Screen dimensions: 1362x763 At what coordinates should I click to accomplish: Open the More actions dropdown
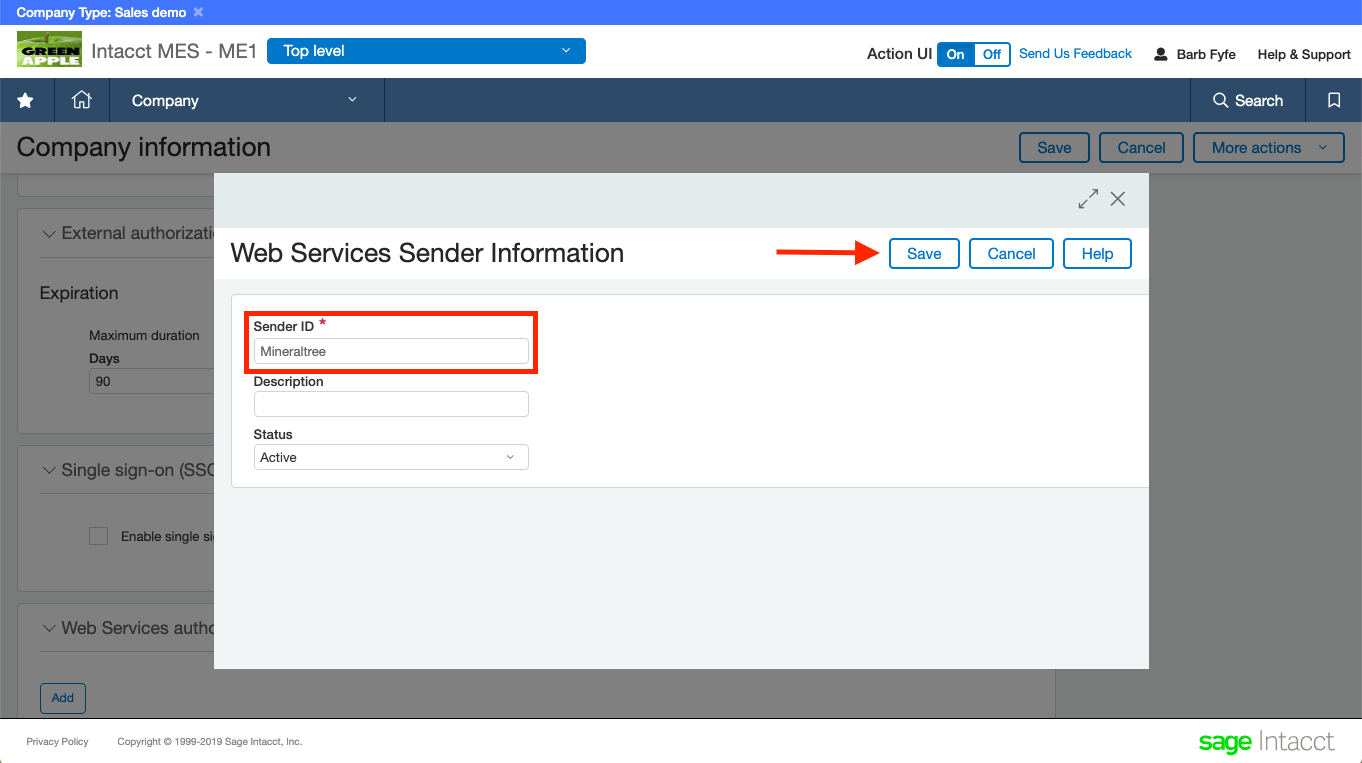coord(1269,147)
